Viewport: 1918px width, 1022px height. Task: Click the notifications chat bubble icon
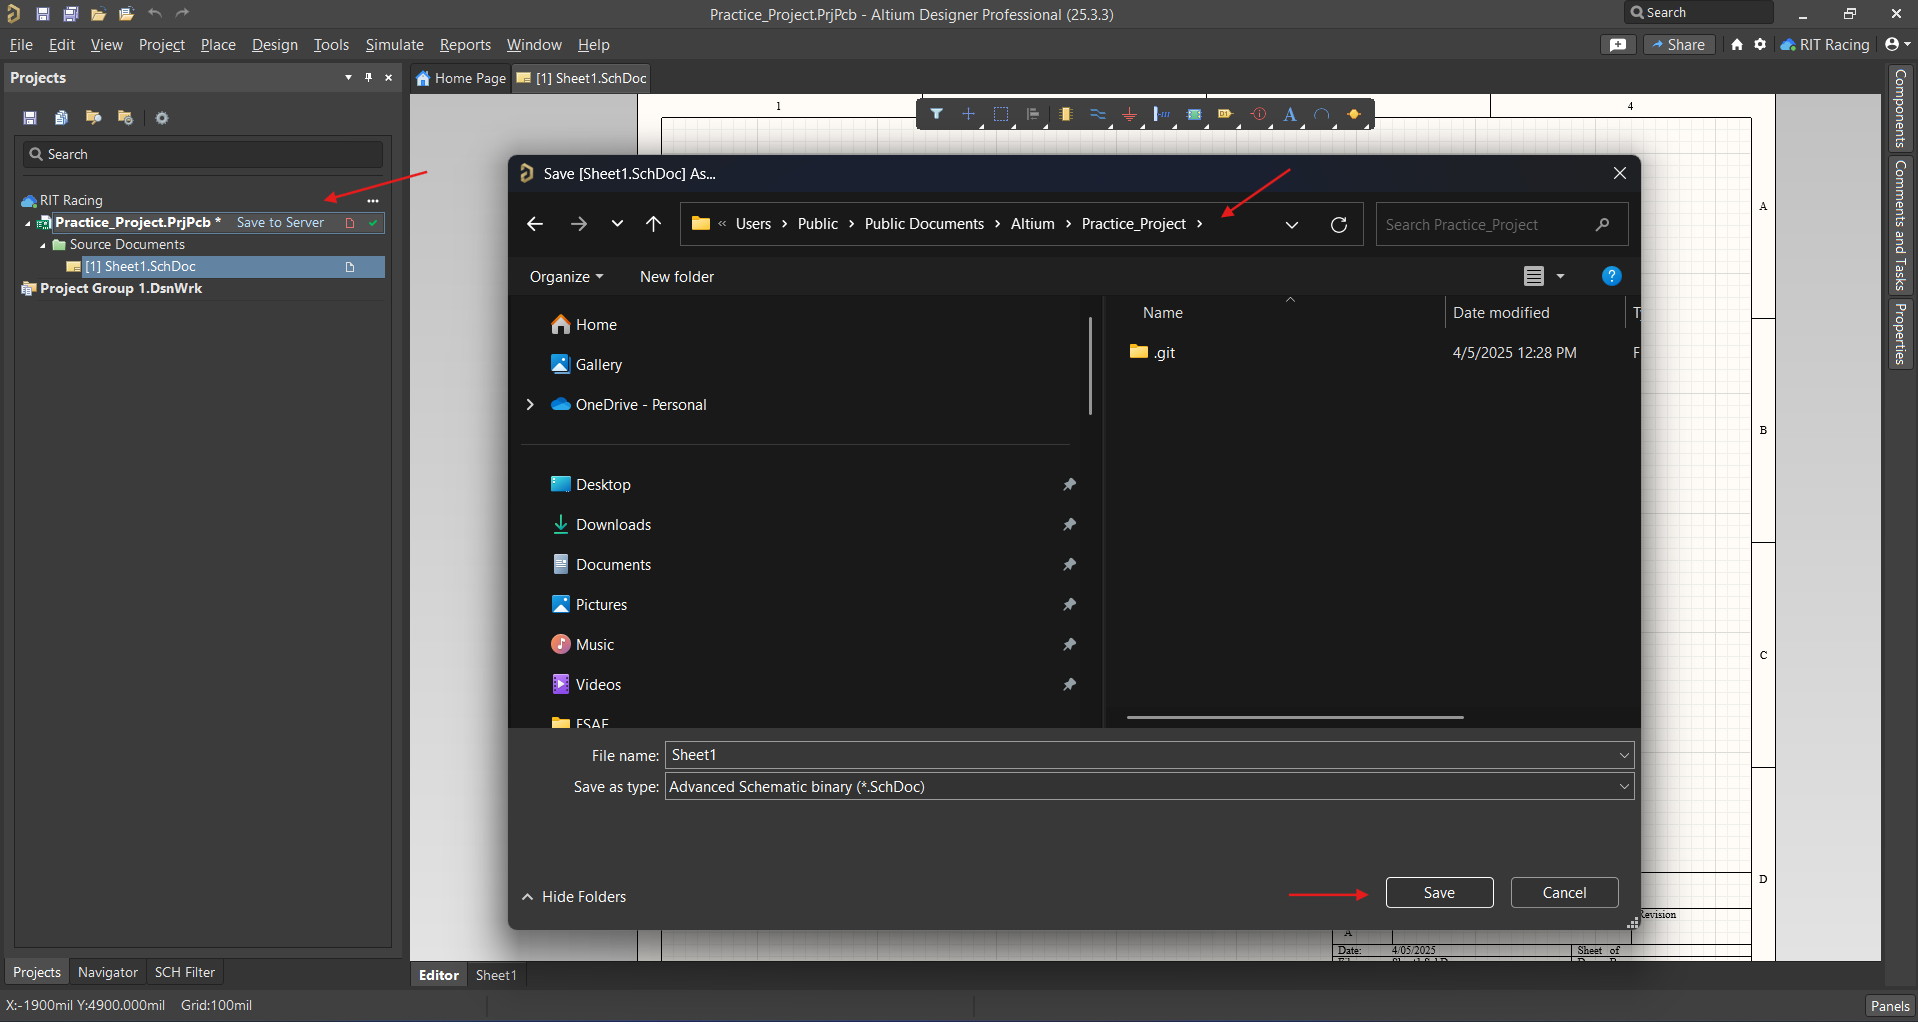click(x=1618, y=45)
